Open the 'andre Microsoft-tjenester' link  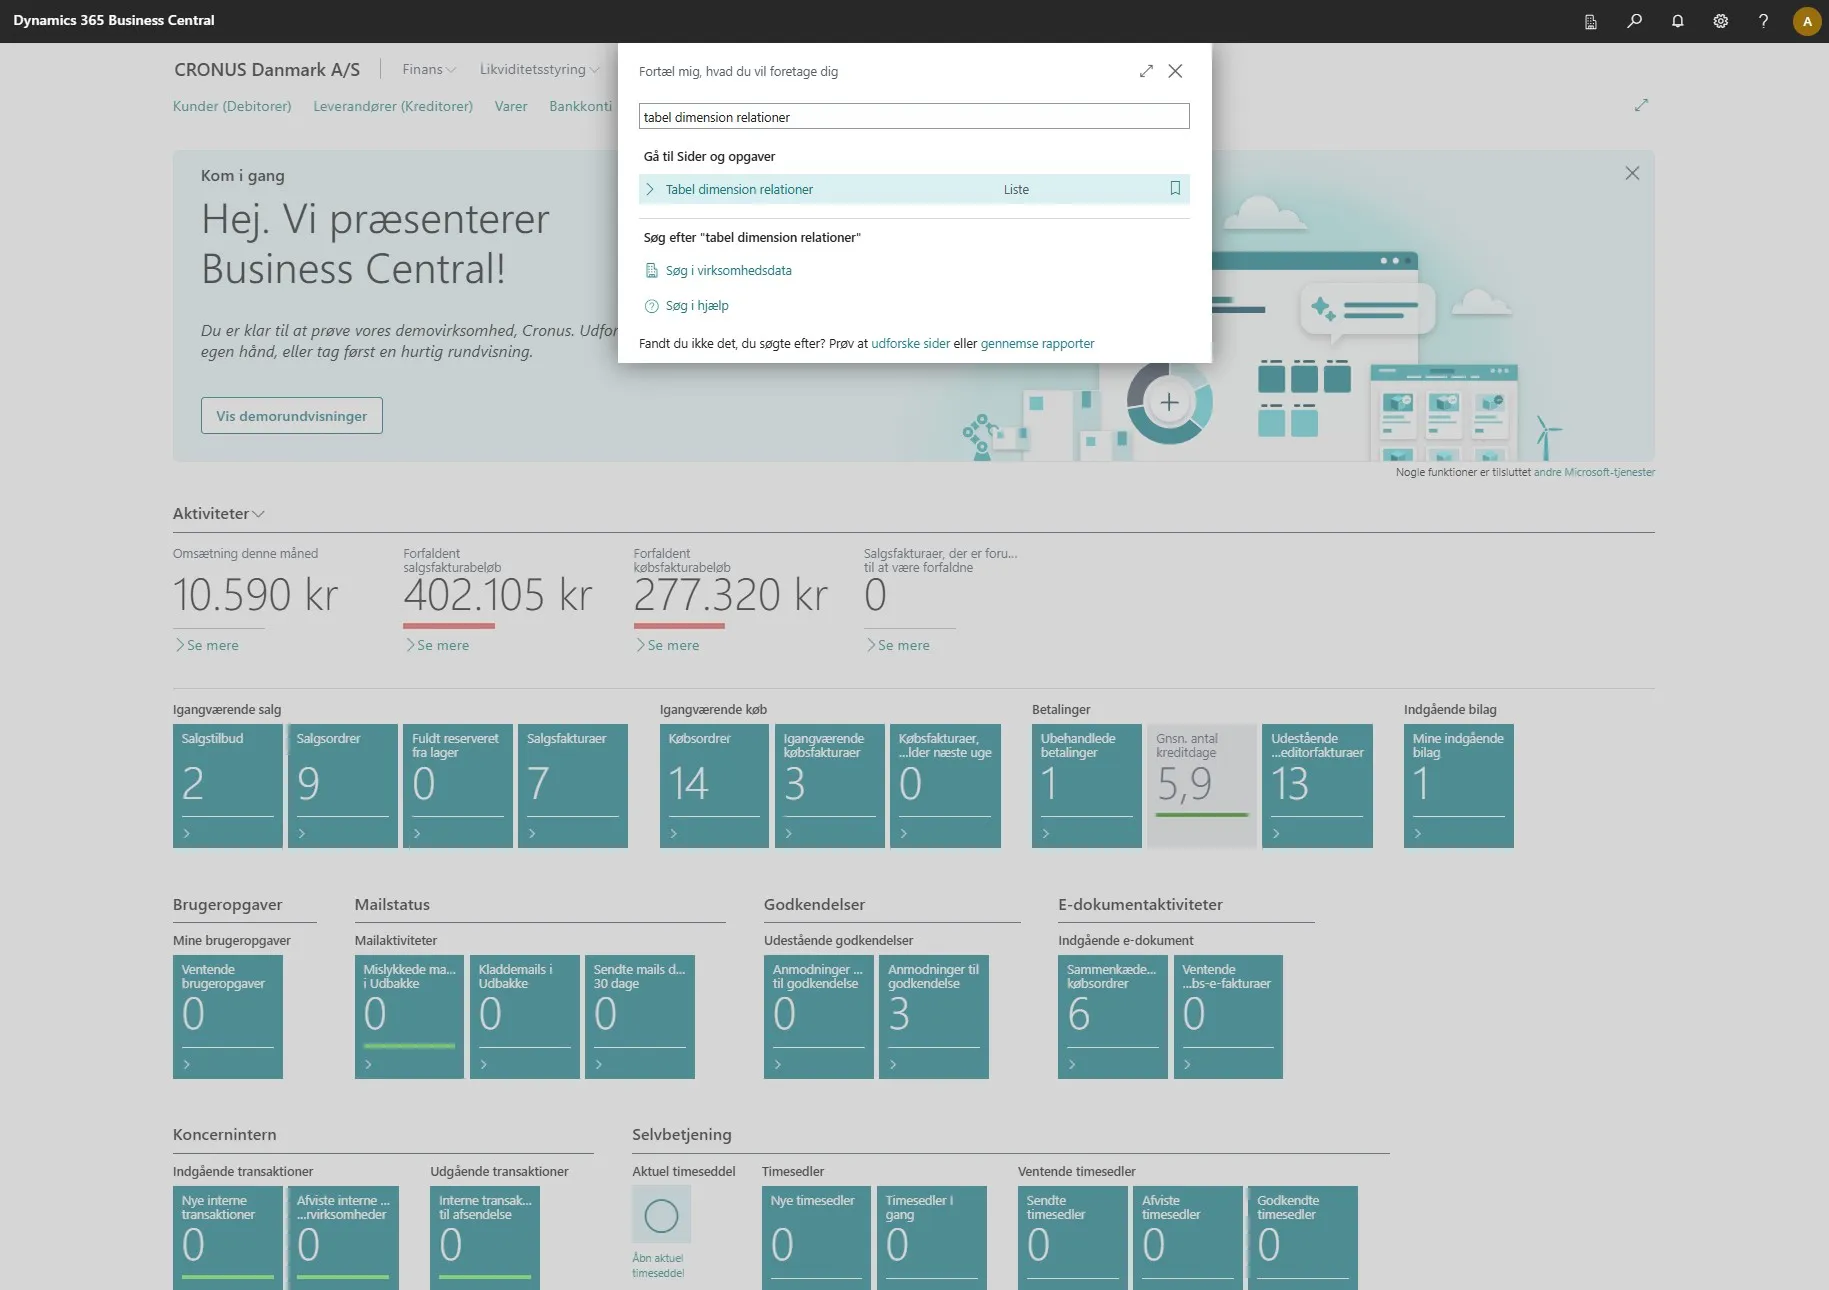click(x=1594, y=472)
